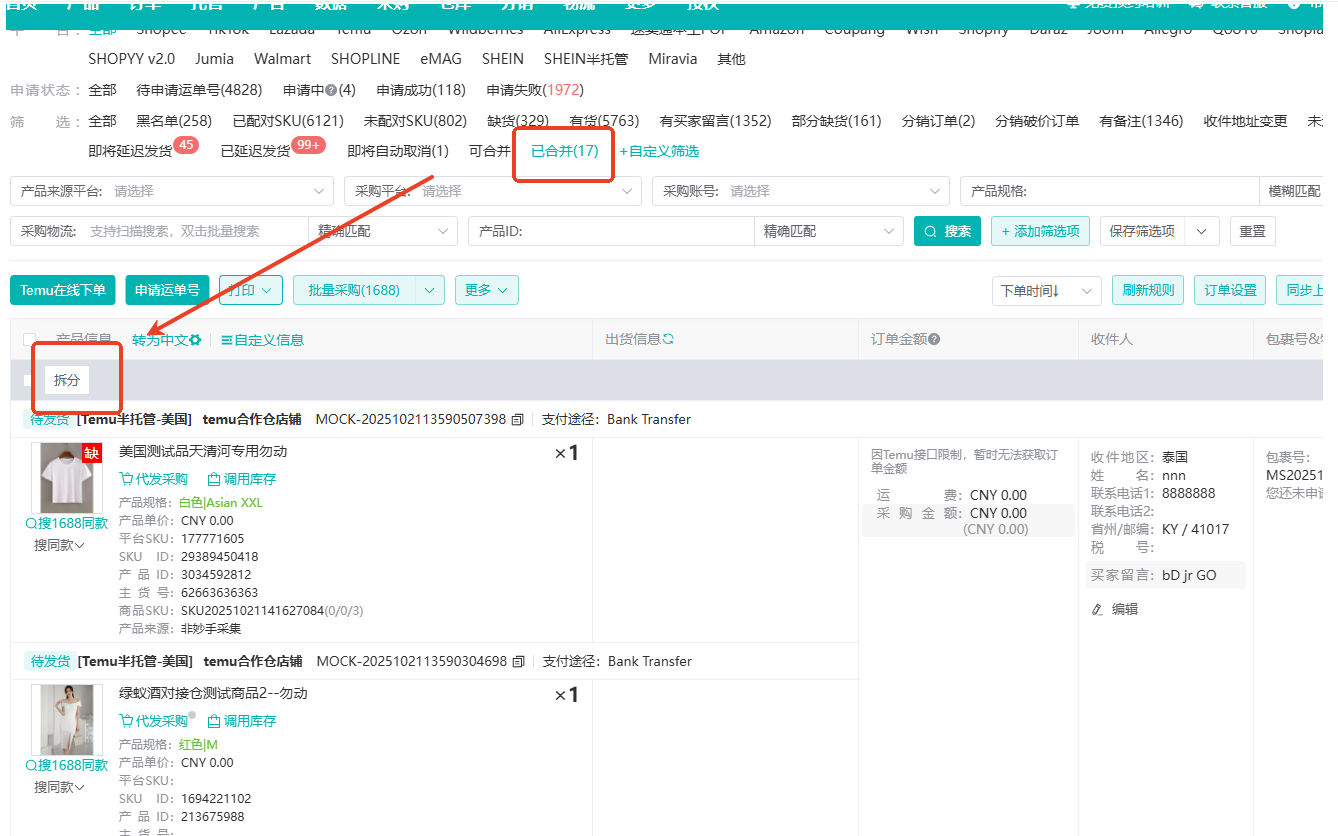Copy order number MOCK-2025102113590507398
Image resolution: width=1338 pixels, height=836 pixels.
coord(517,420)
